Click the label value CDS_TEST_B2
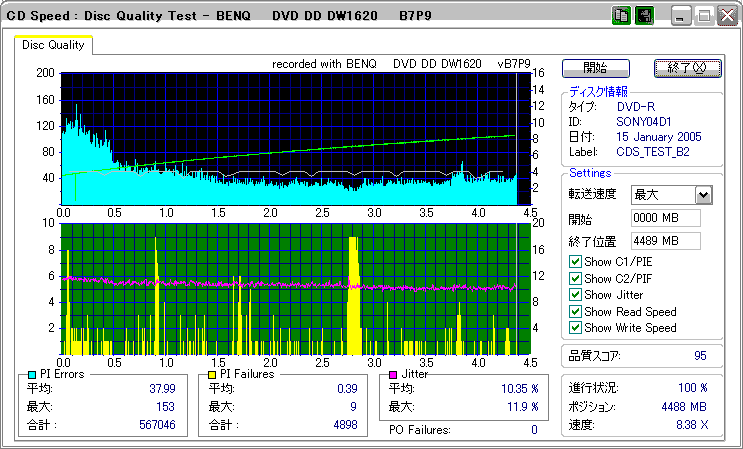Viewport: 743px width, 449px height. 653,152
